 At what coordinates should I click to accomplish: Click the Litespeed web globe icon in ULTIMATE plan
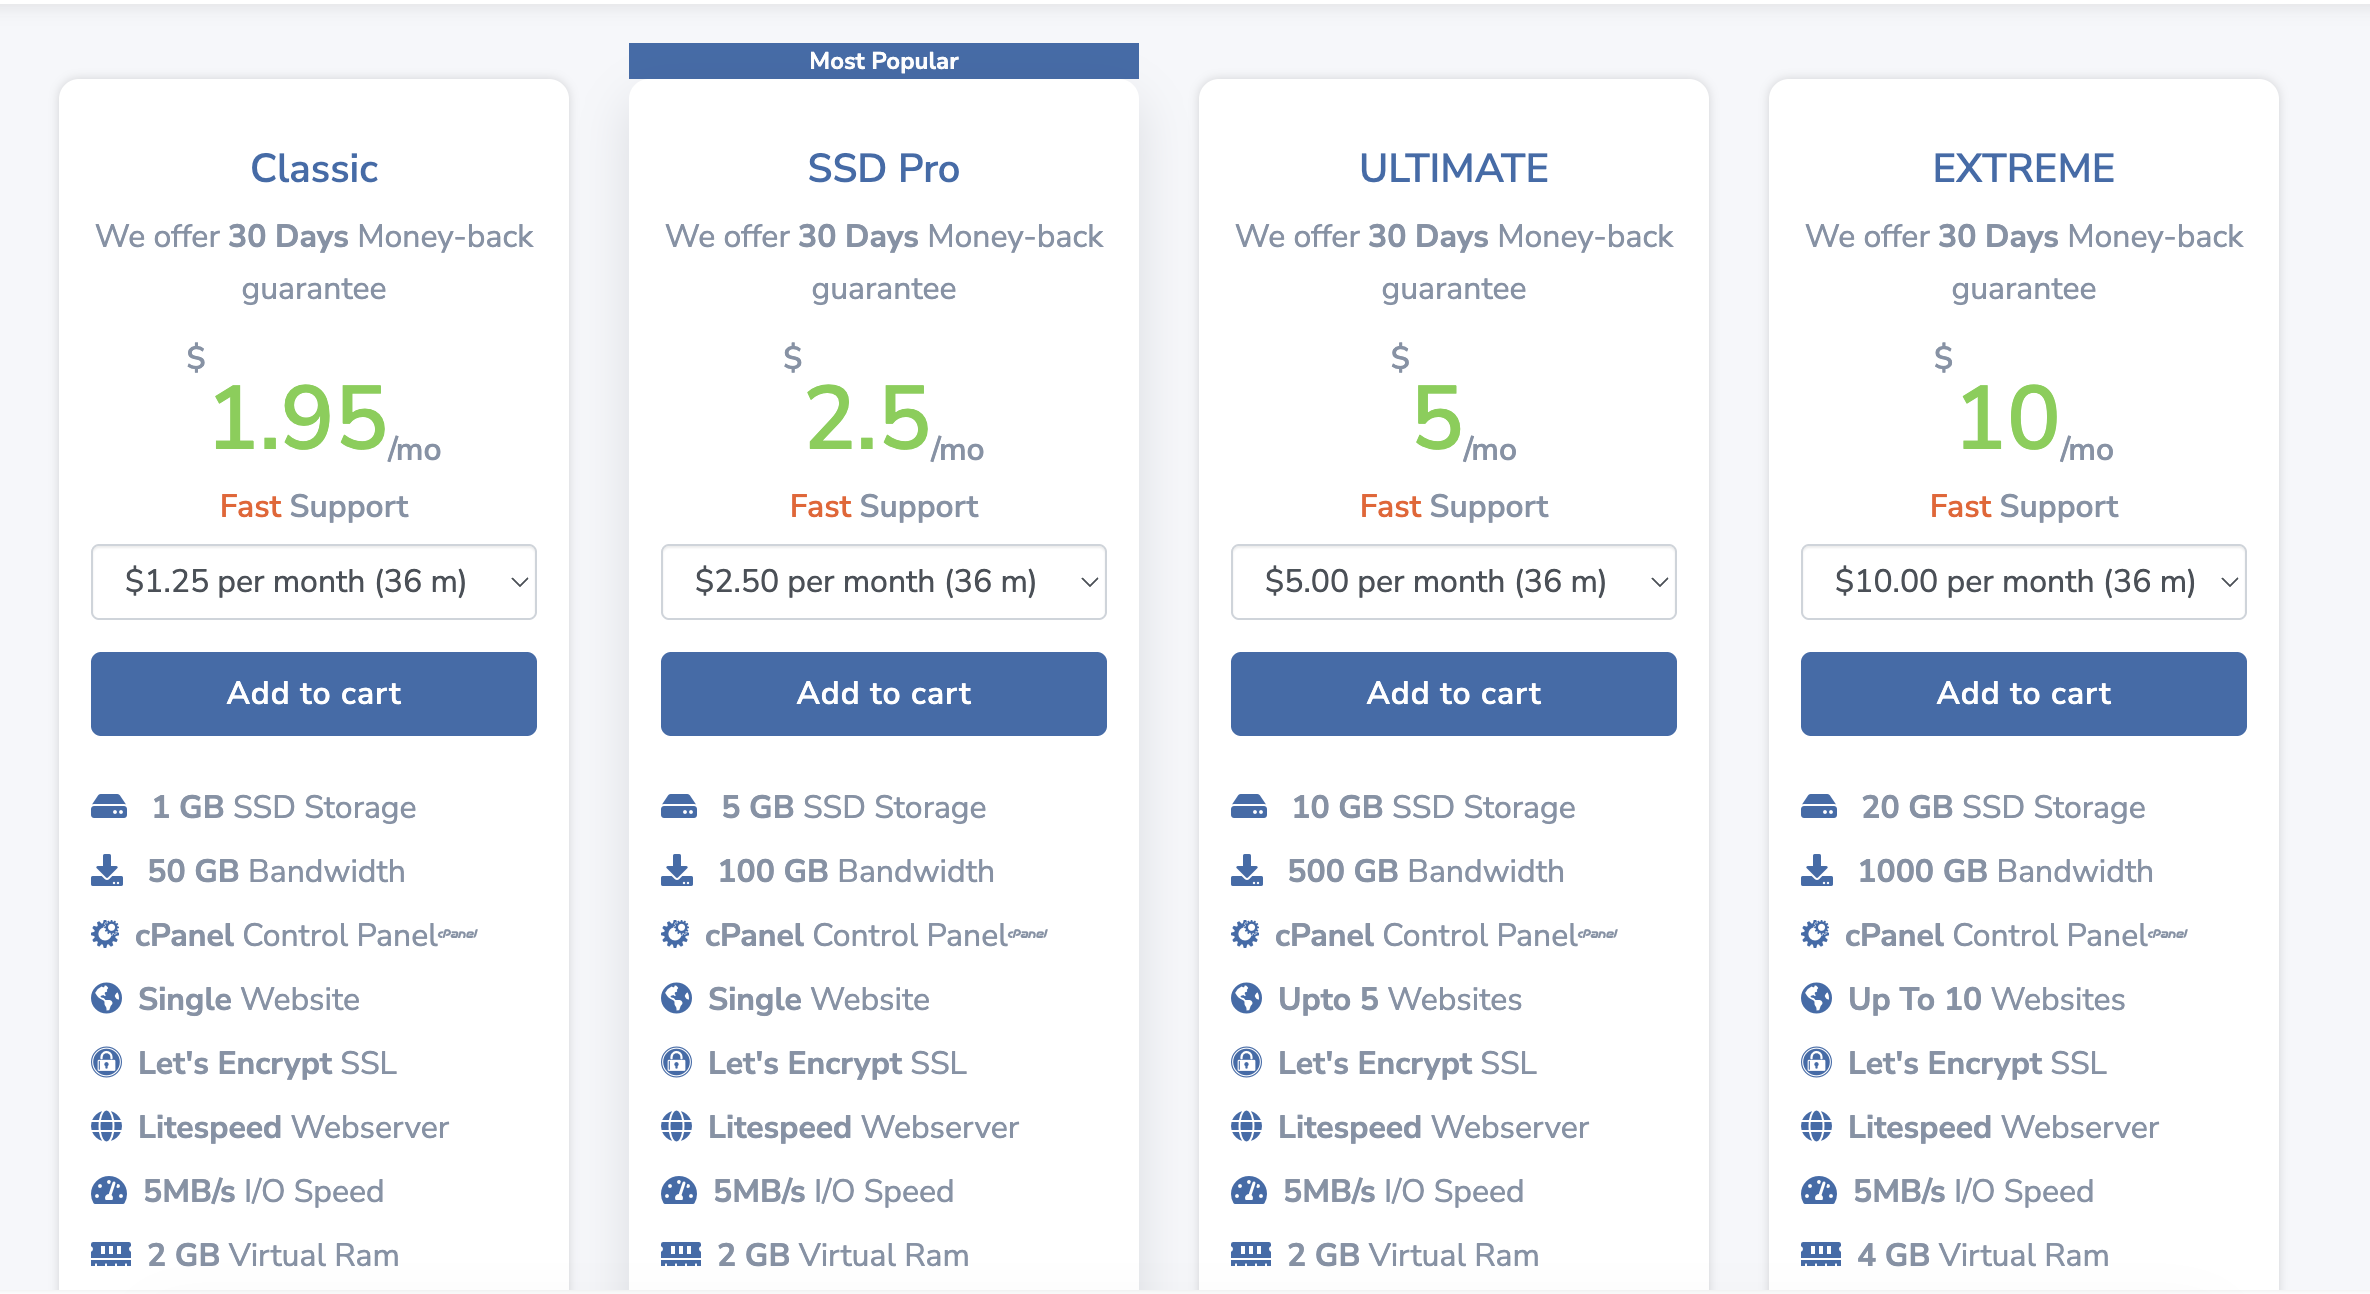[1246, 1126]
